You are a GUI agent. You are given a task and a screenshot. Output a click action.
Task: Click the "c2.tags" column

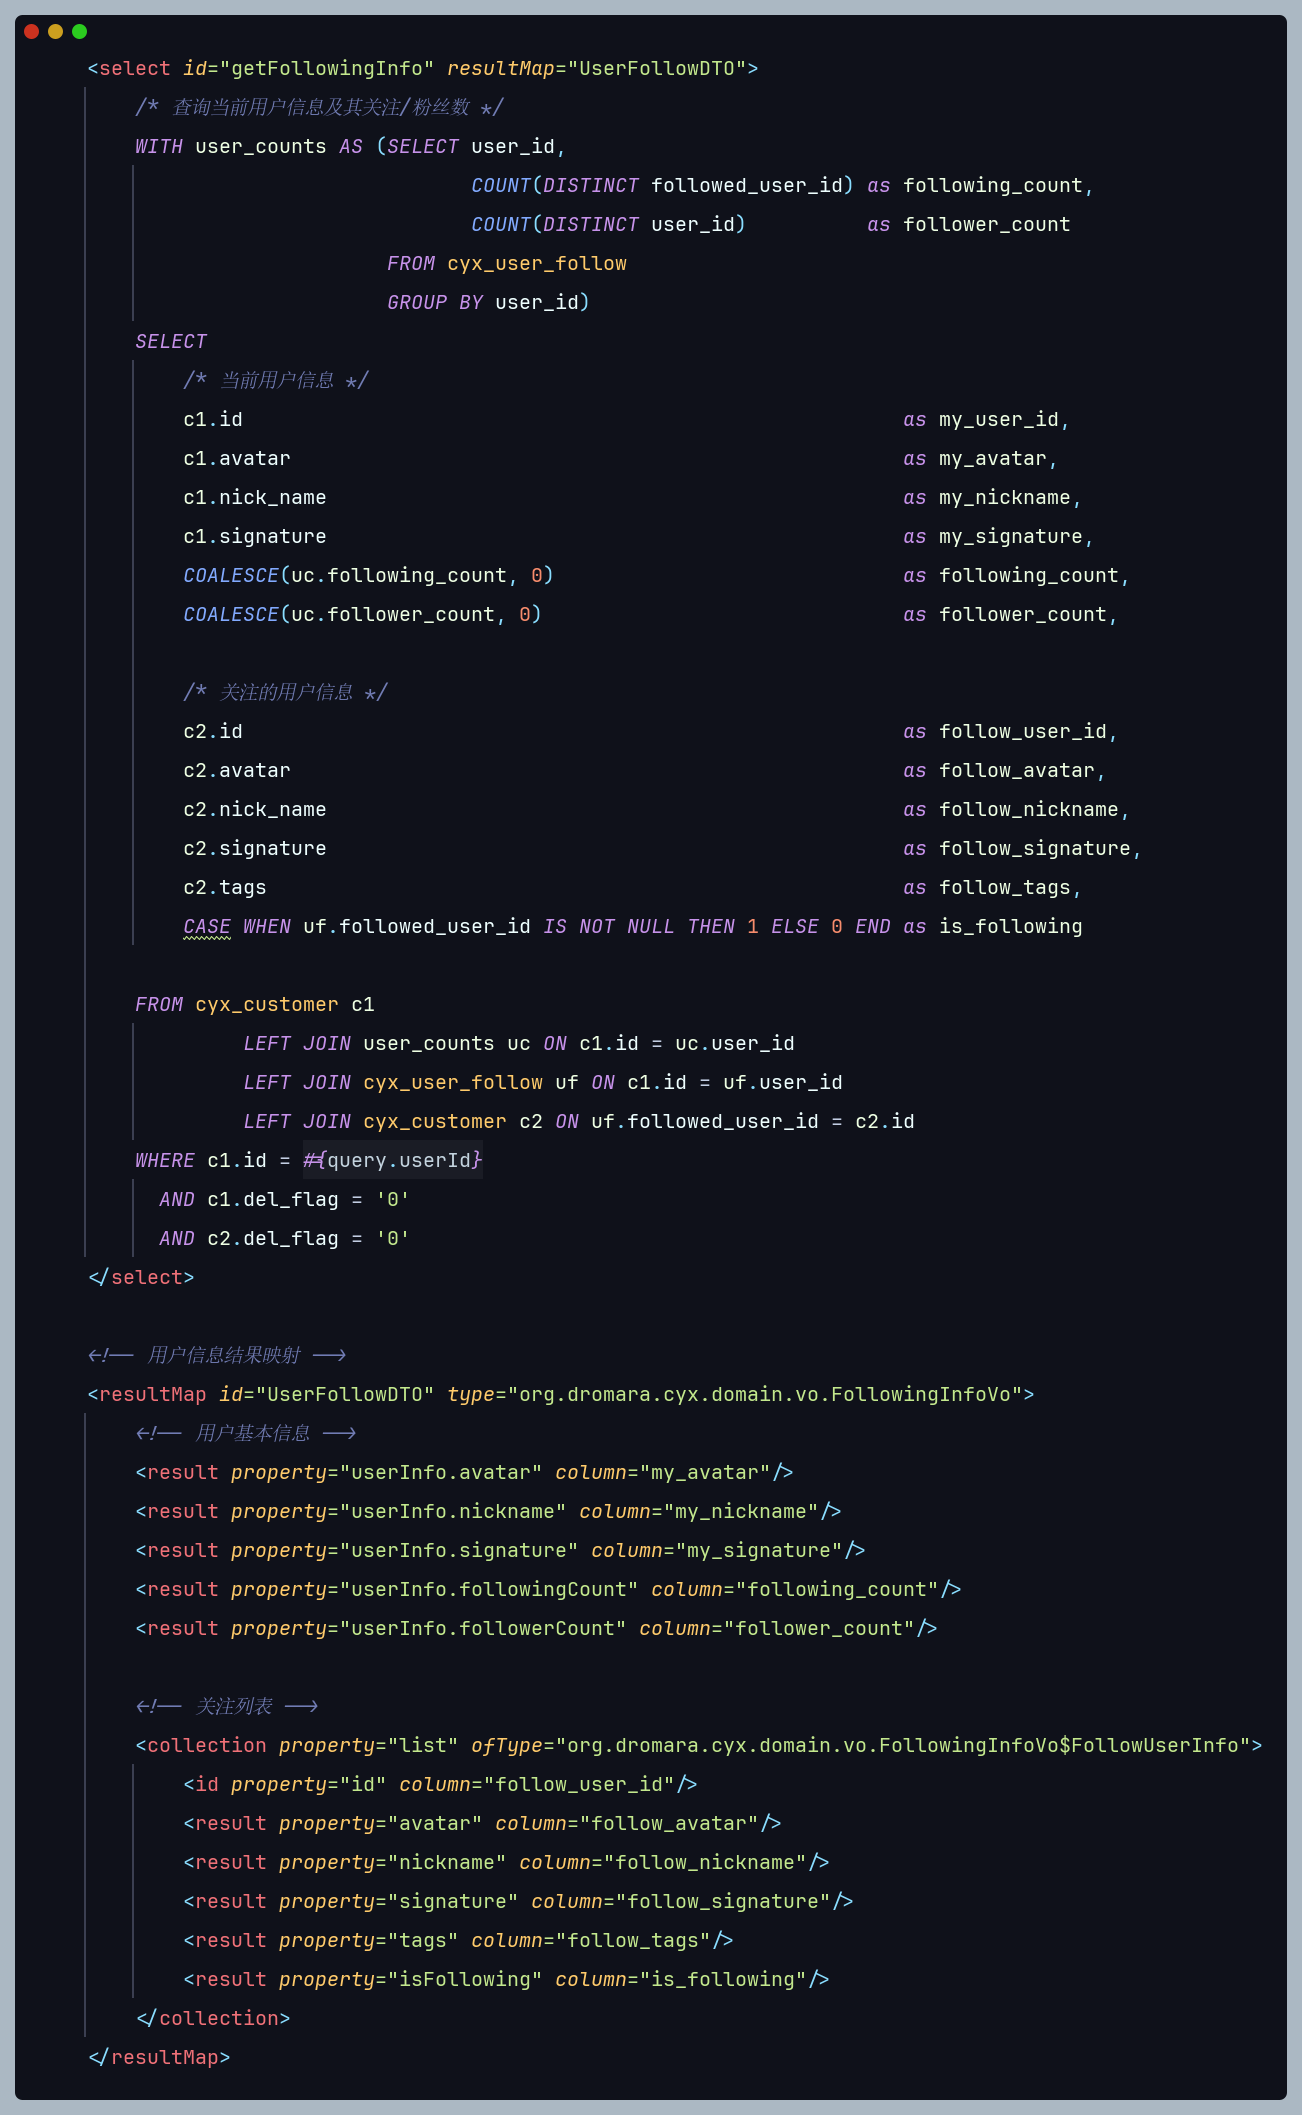point(225,887)
